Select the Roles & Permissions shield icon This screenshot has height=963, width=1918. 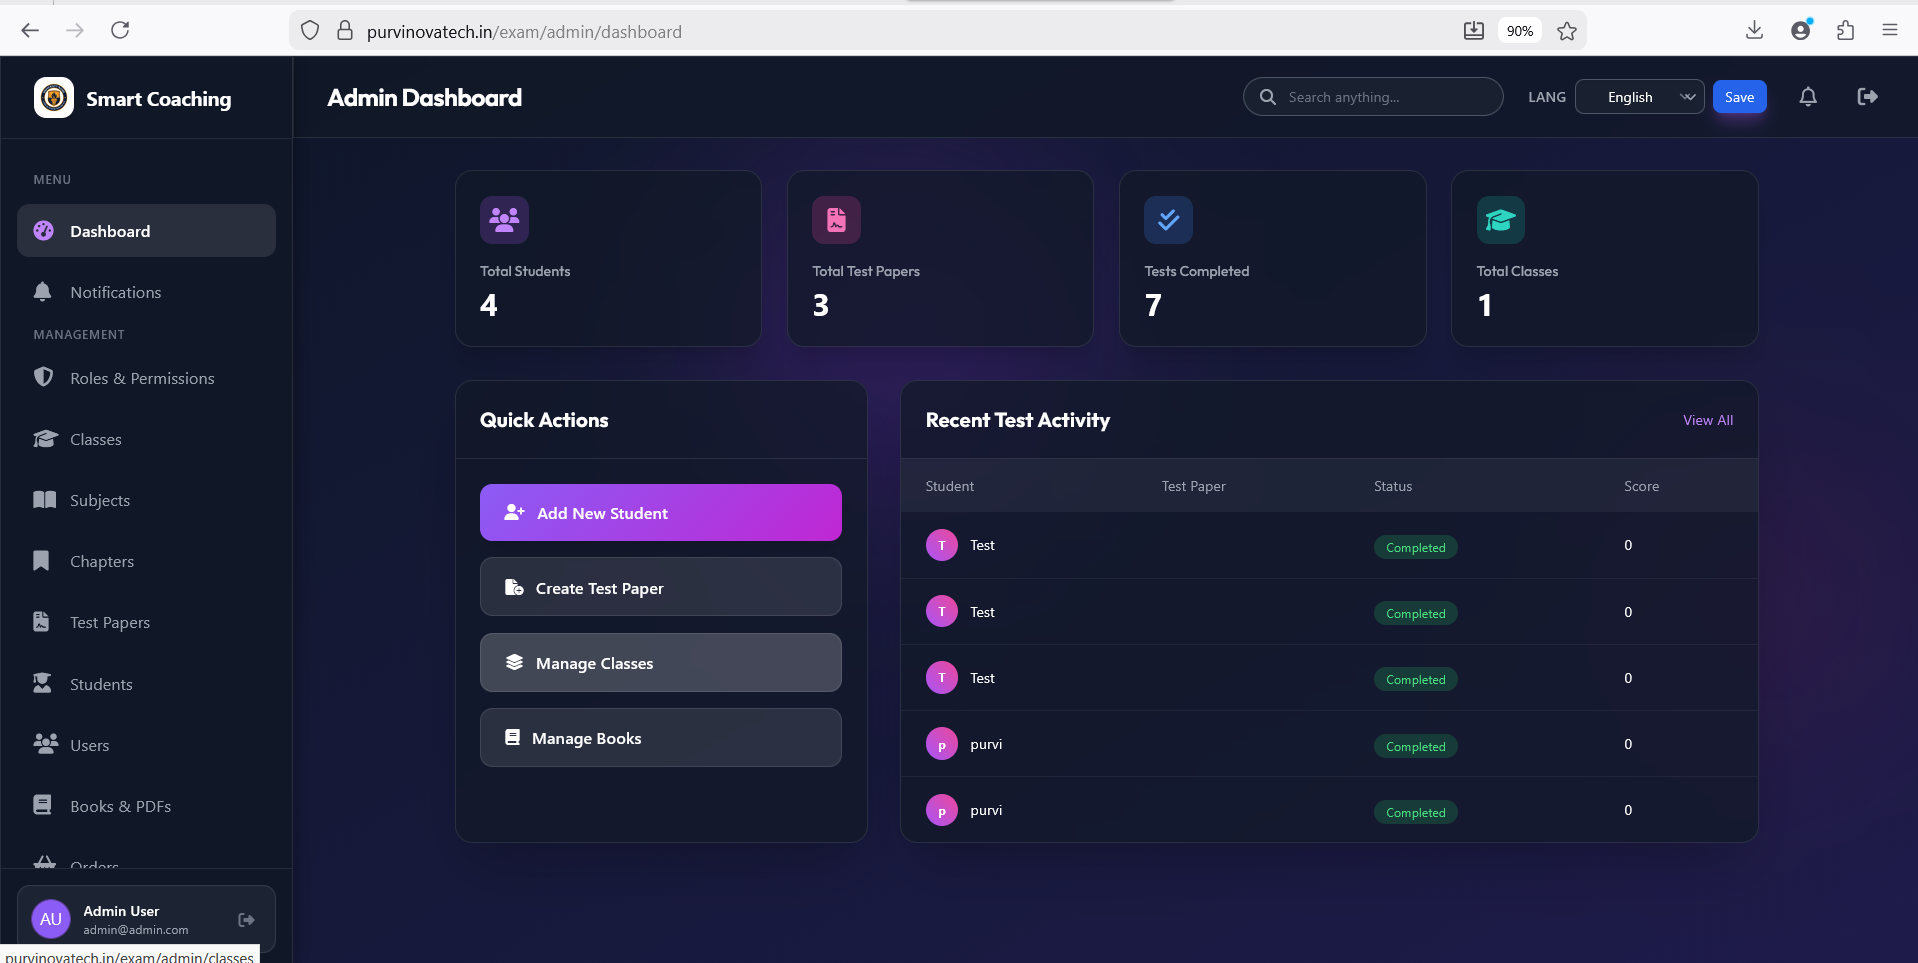pyautogui.click(x=43, y=377)
